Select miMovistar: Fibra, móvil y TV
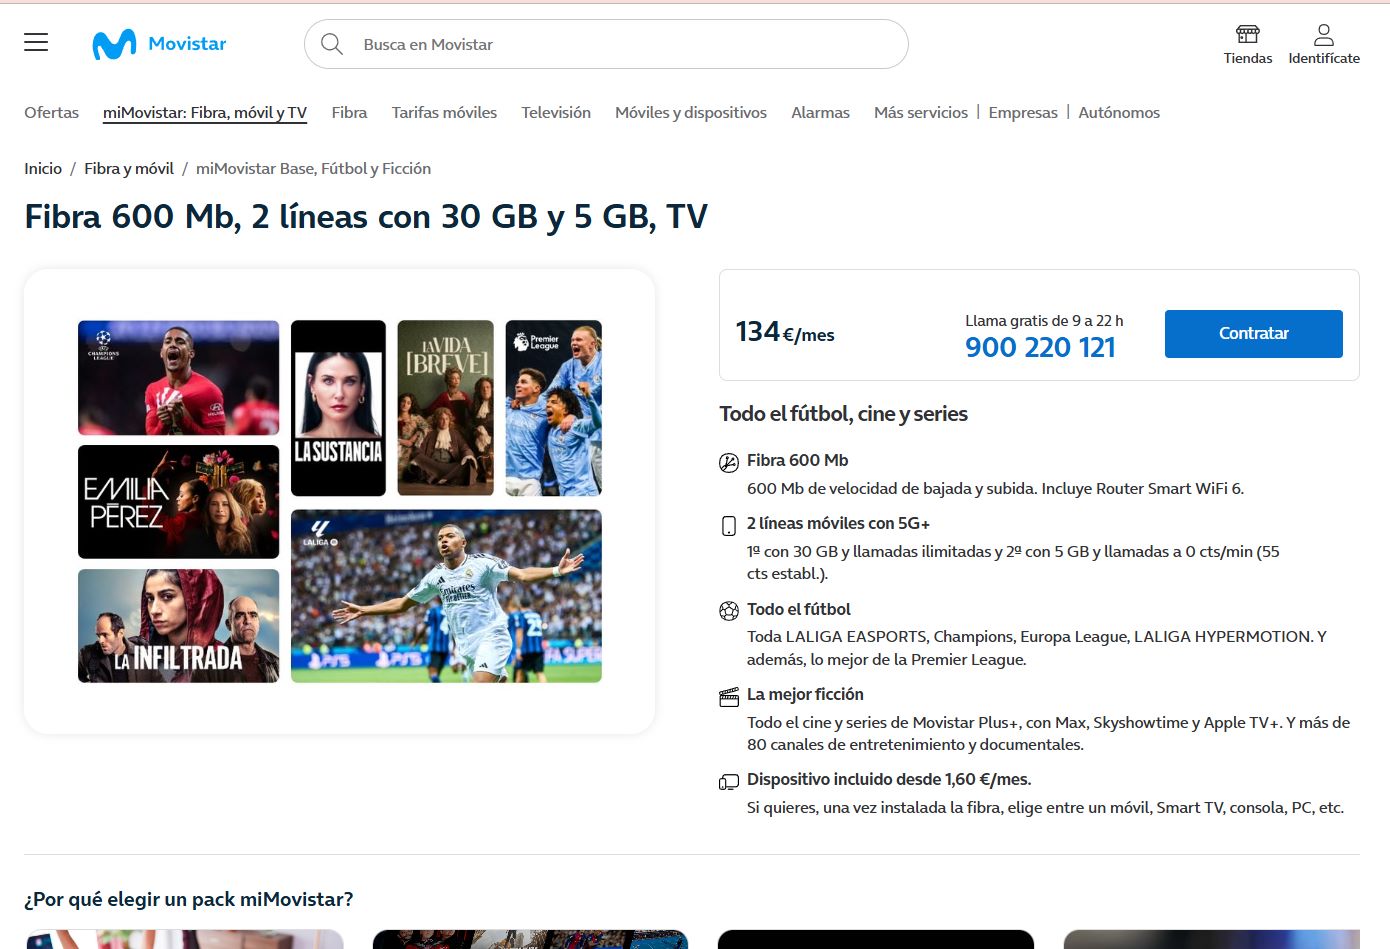1390x949 pixels. (205, 112)
